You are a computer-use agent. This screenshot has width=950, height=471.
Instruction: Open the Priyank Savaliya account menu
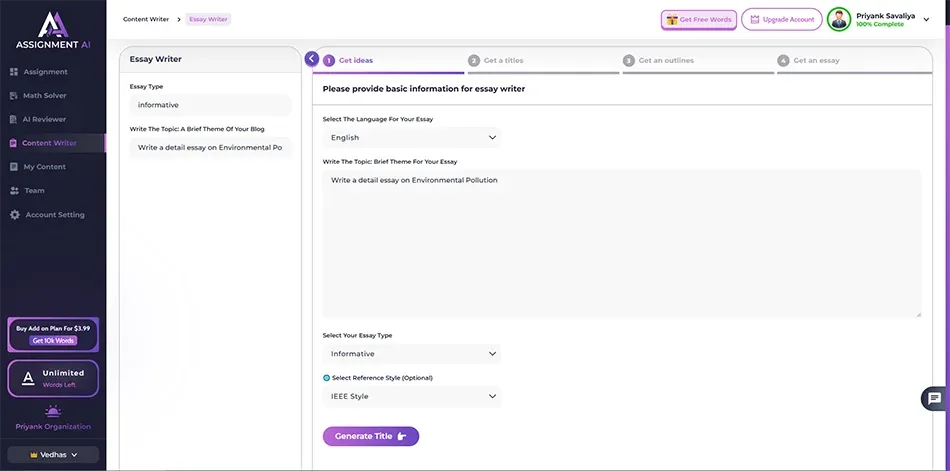tap(924, 18)
